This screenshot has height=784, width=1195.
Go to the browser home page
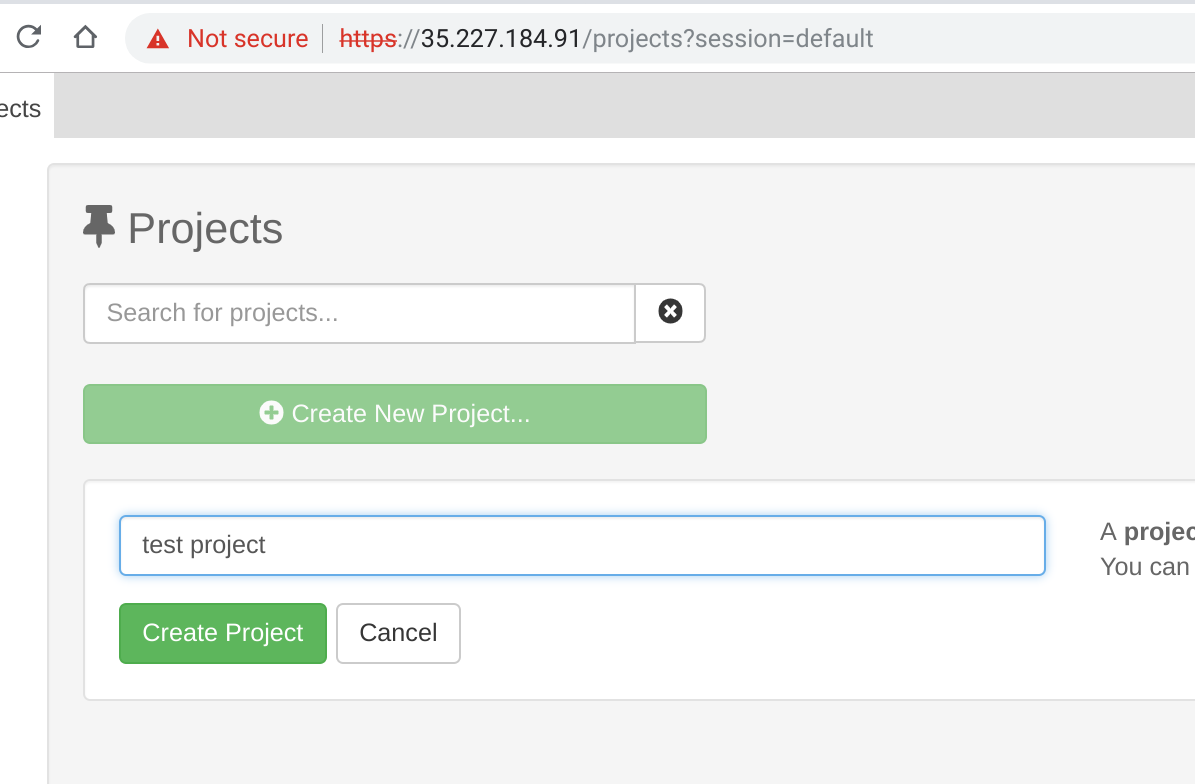pyautogui.click(x=85, y=38)
